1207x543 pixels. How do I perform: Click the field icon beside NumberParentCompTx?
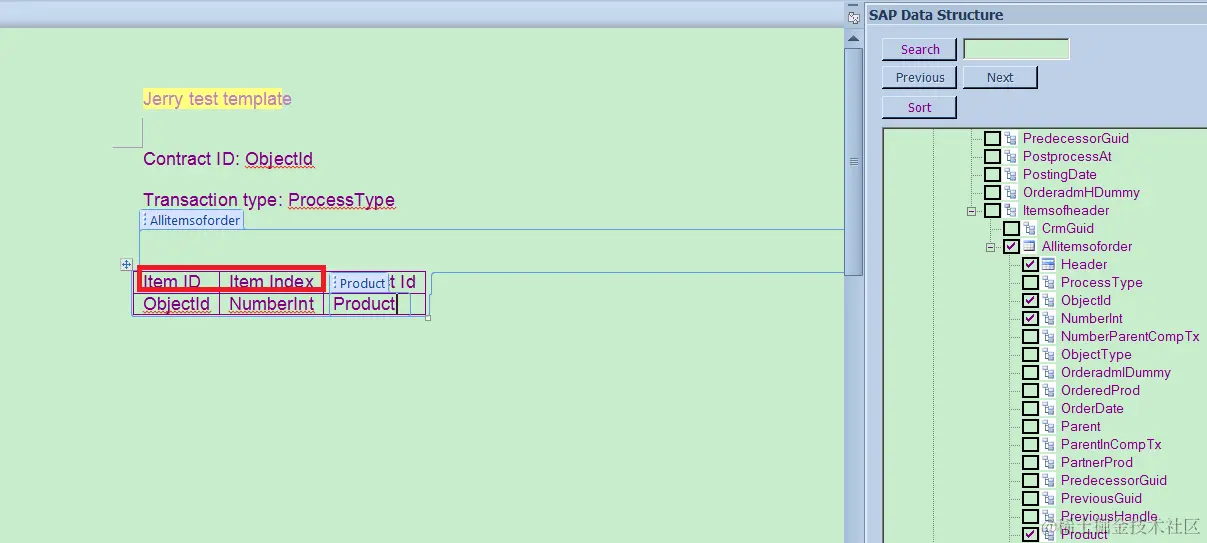[x=1049, y=336]
